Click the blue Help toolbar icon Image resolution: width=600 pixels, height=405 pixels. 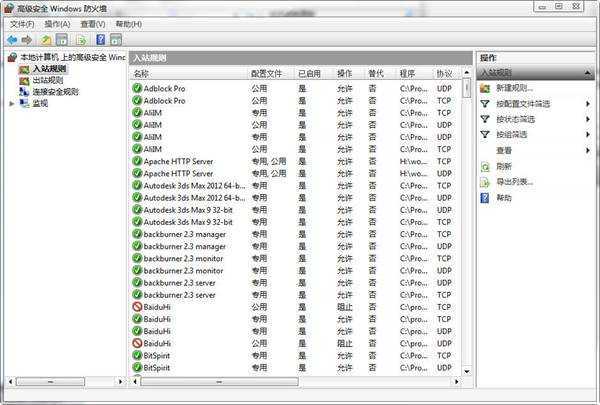pos(101,39)
